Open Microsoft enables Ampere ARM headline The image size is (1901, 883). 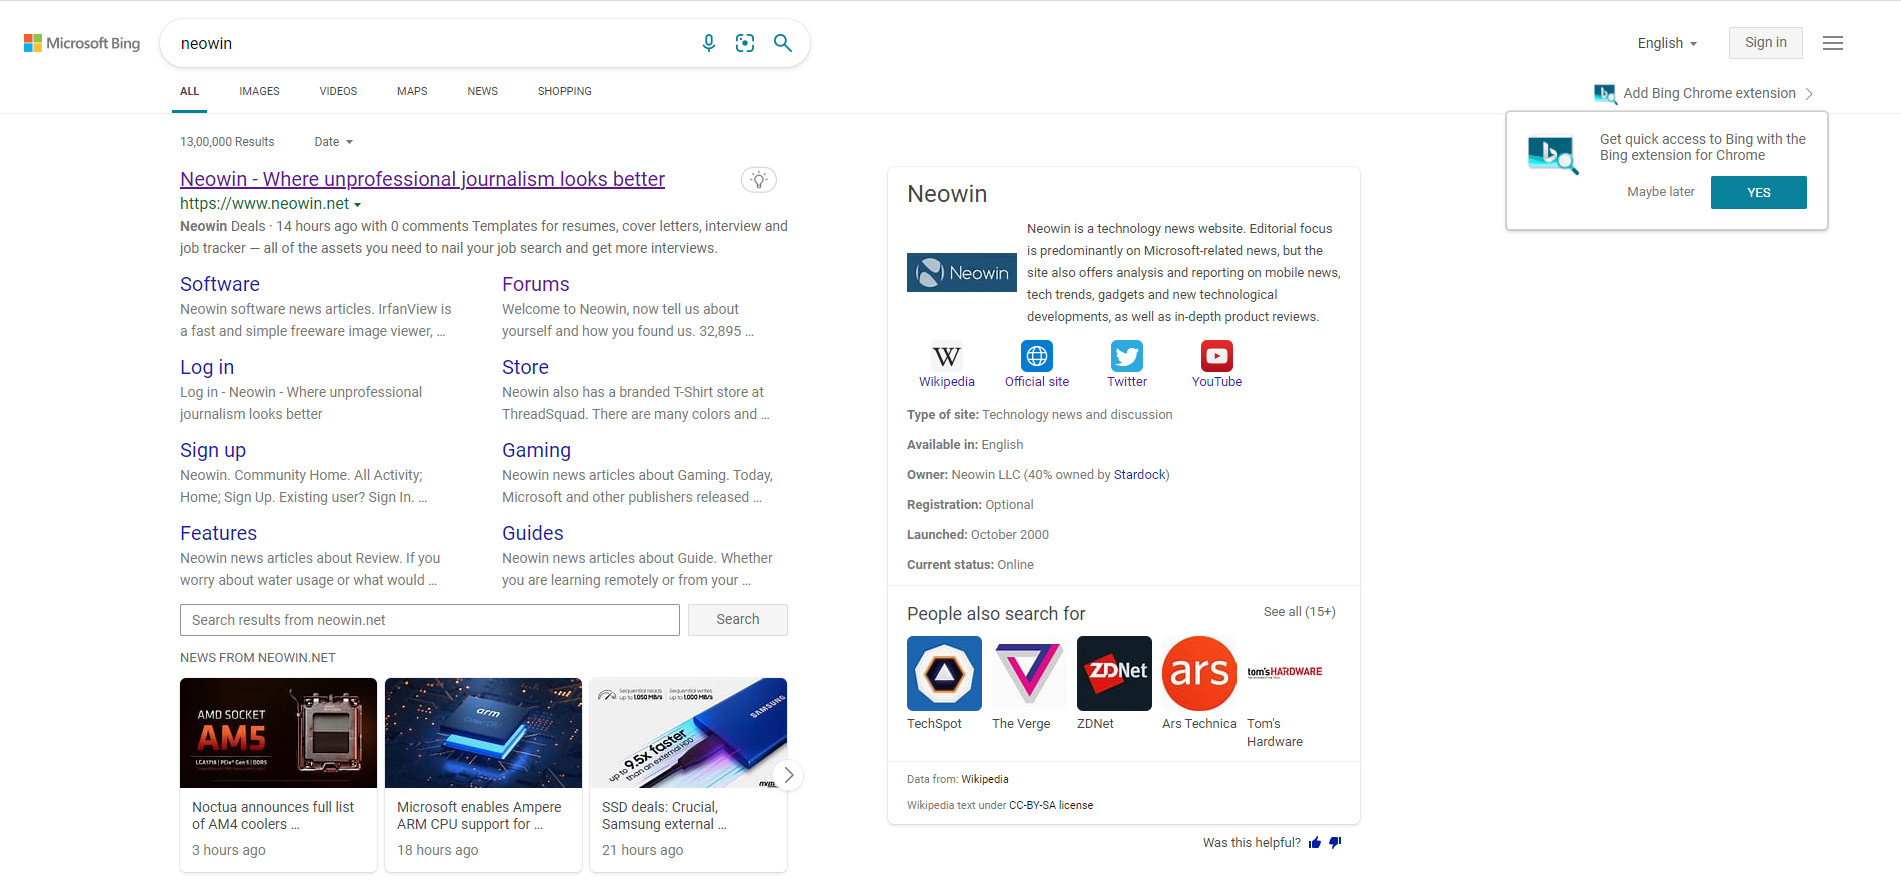click(479, 816)
